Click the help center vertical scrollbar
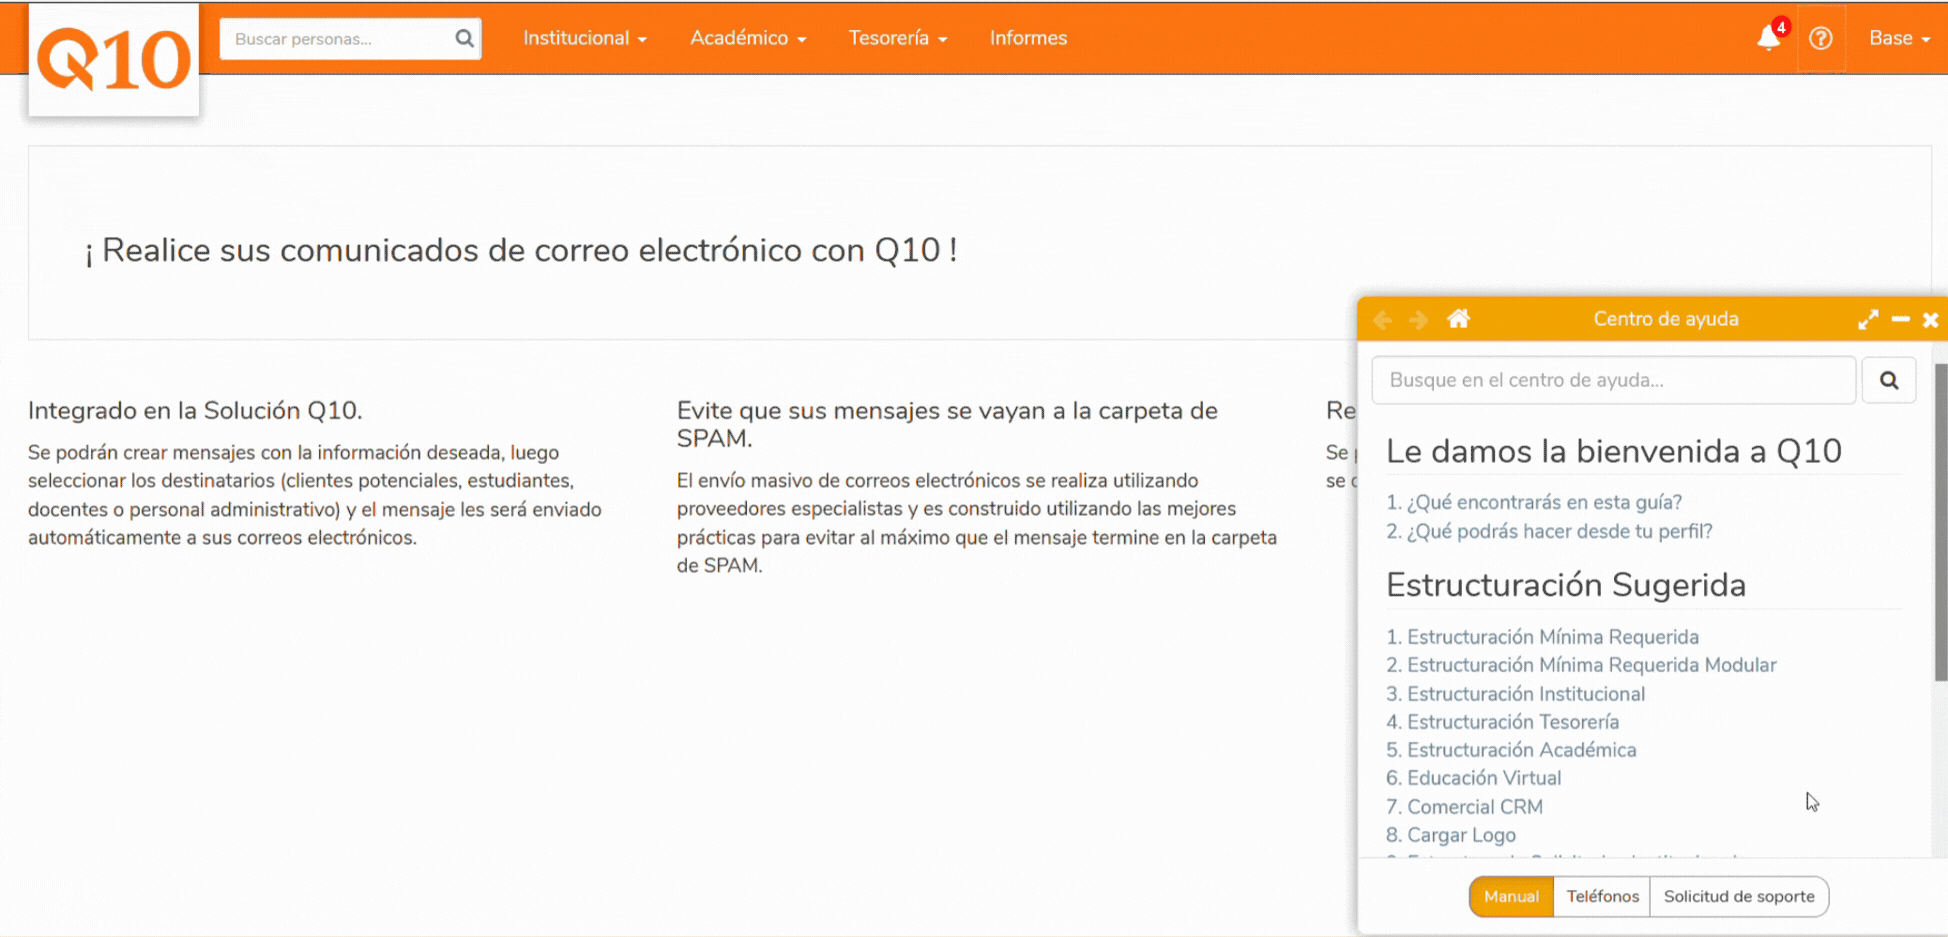Screen dimensions: 1948x937 point(1941,522)
